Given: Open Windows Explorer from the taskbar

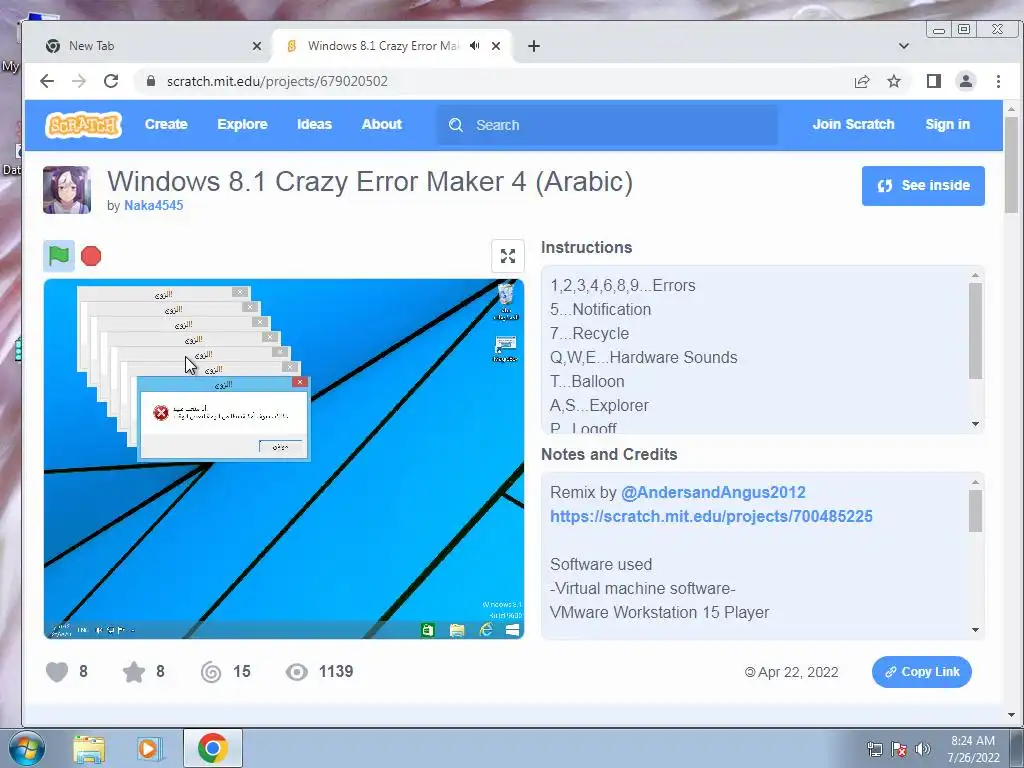Looking at the screenshot, I should pos(89,749).
